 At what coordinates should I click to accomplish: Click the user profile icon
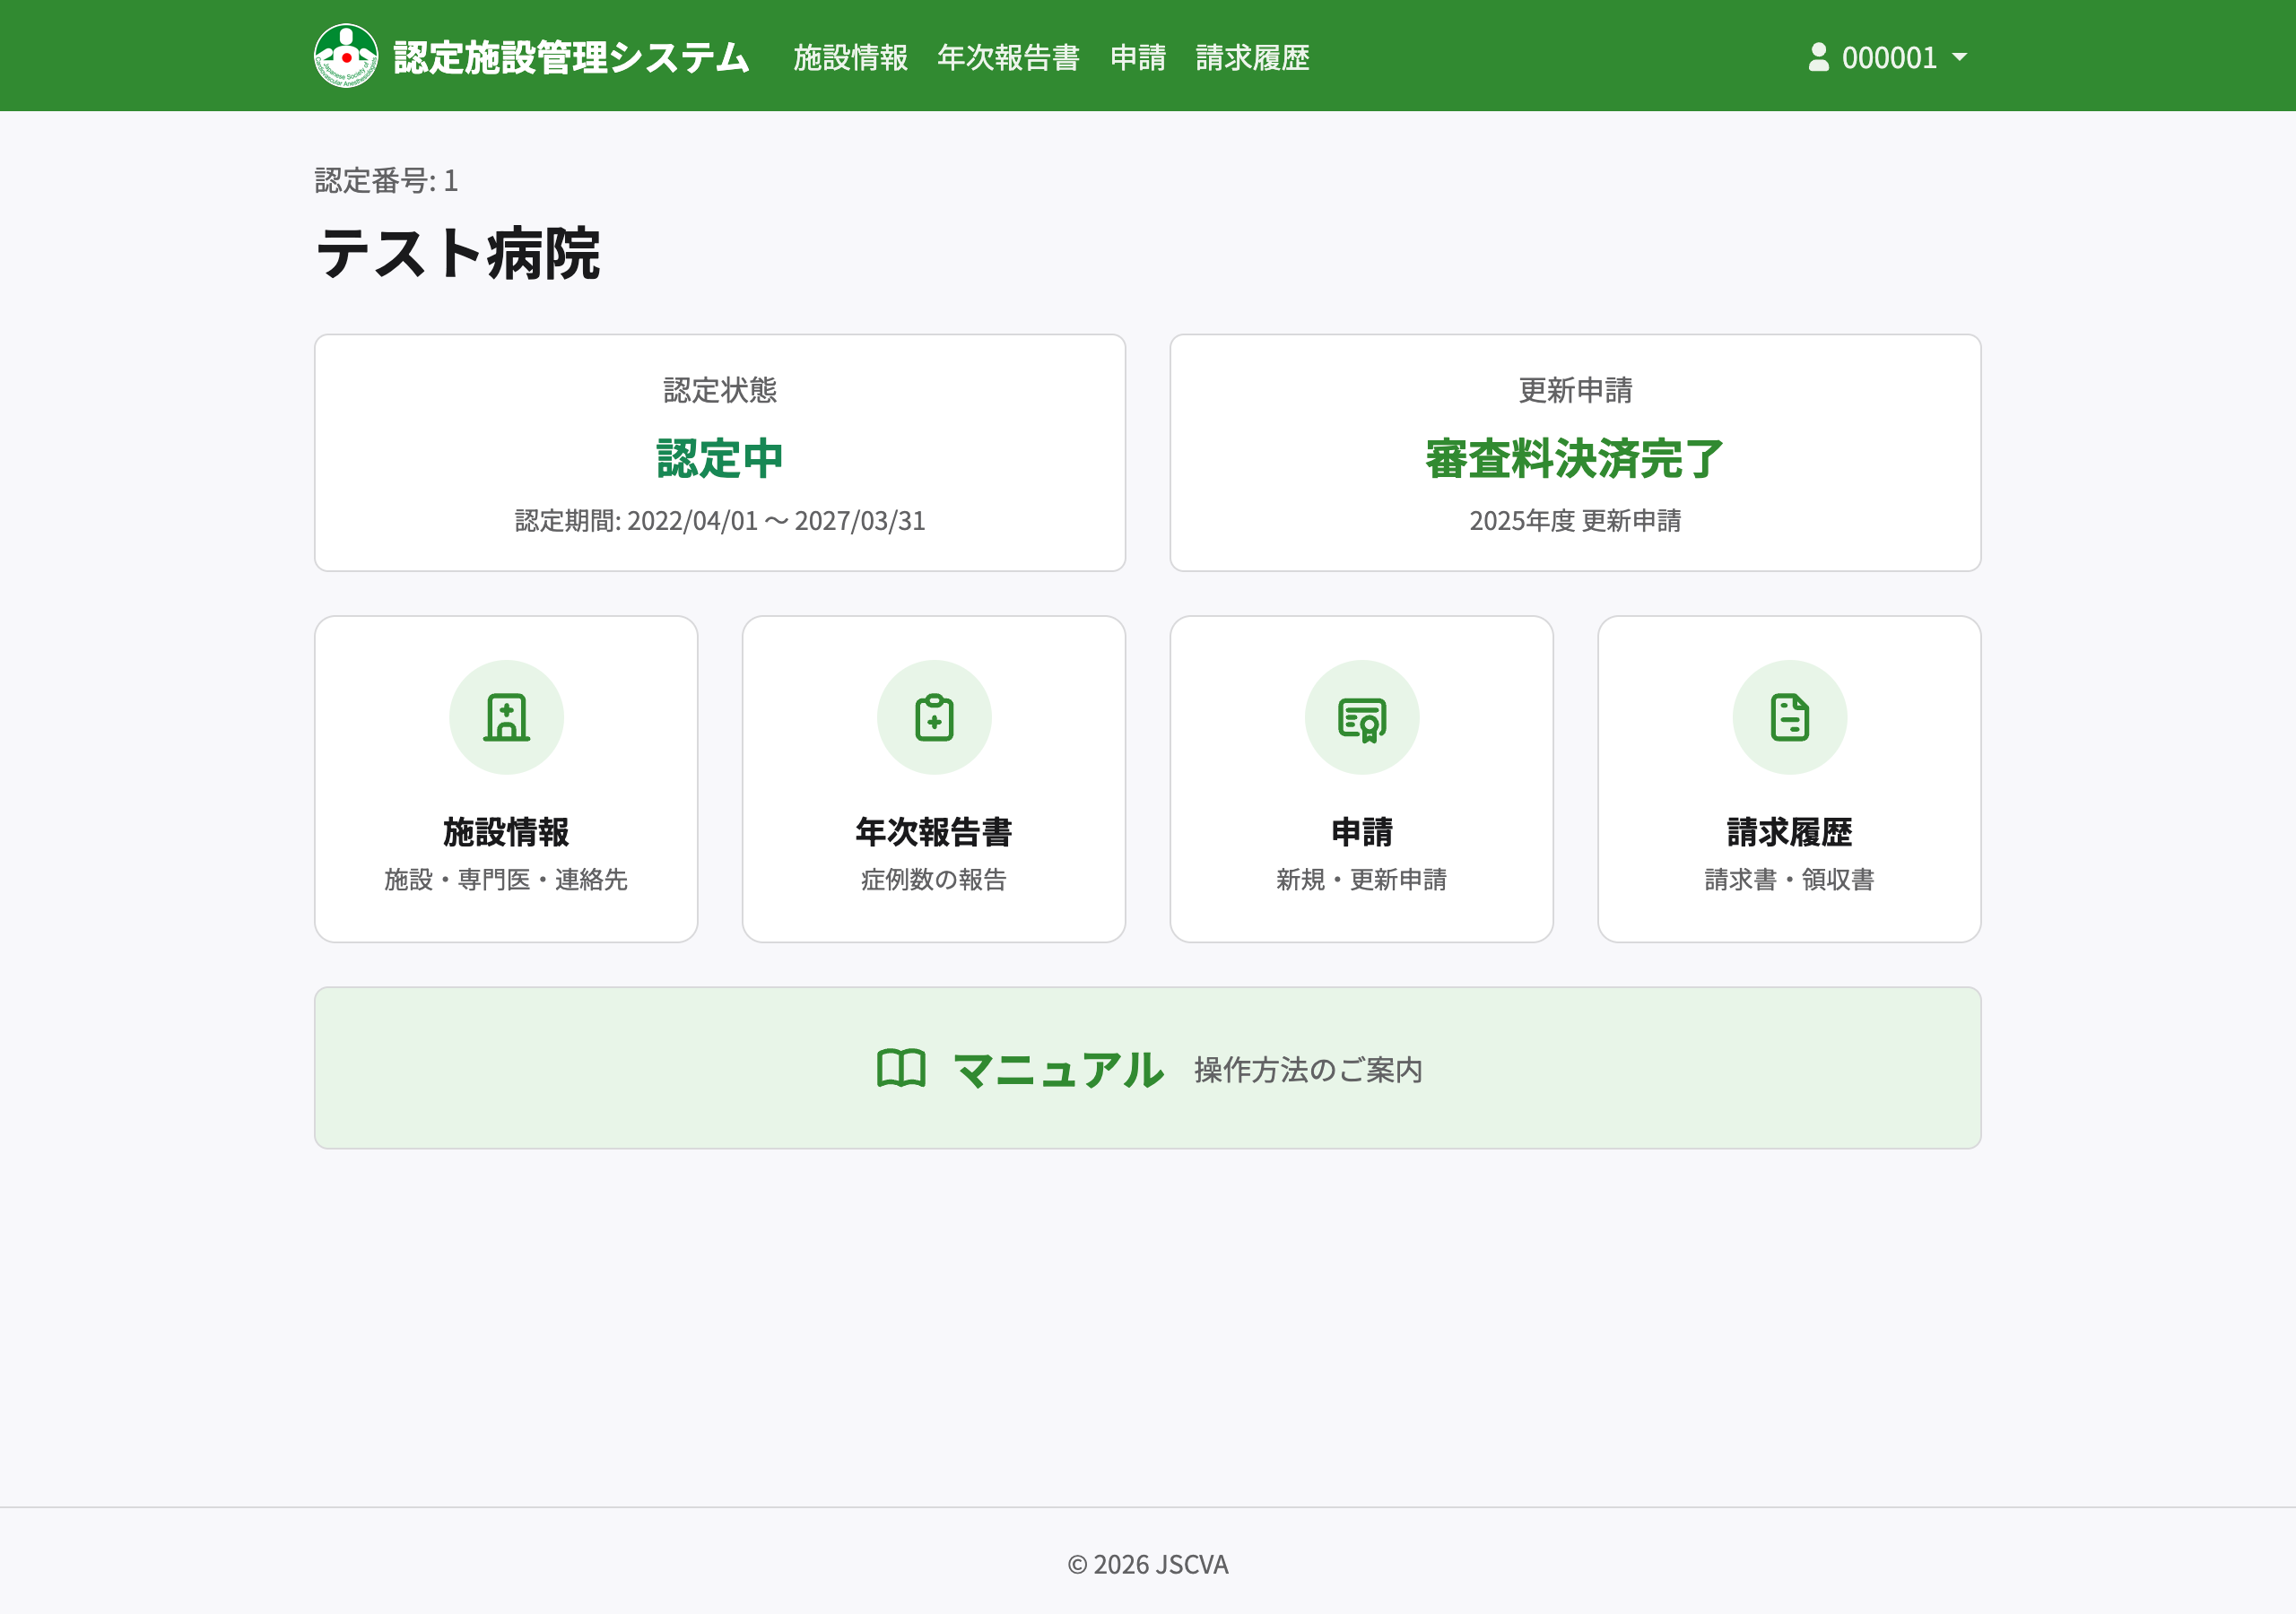click(x=1818, y=57)
